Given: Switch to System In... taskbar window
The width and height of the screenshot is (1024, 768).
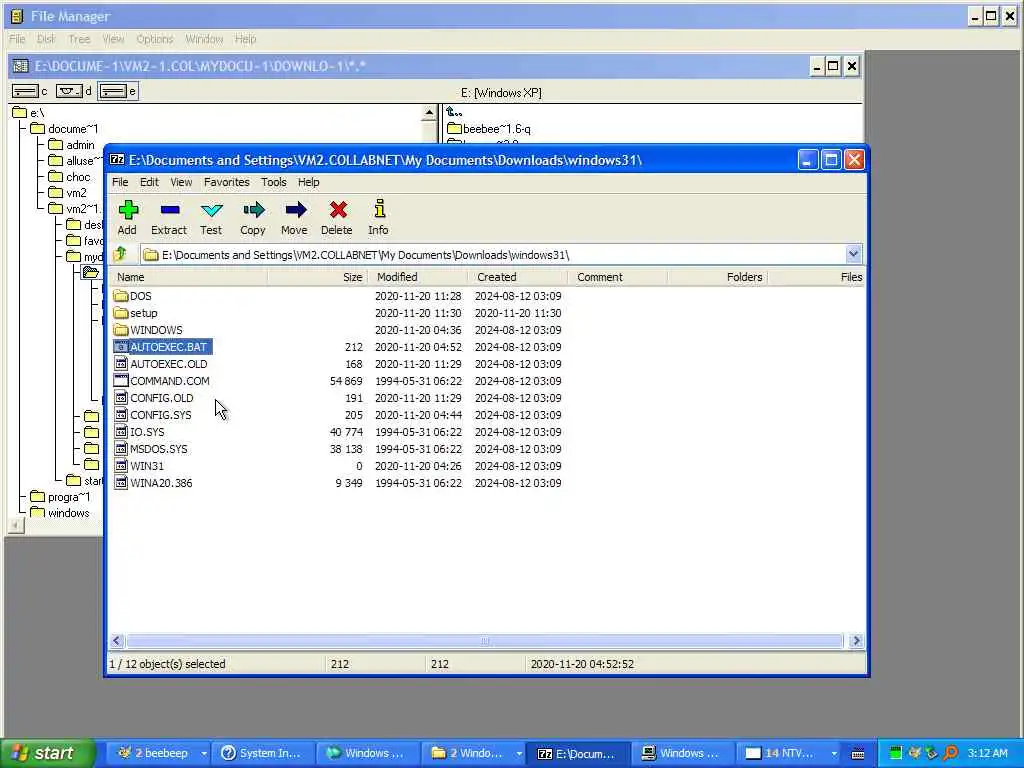Looking at the screenshot, I should click(x=263, y=754).
